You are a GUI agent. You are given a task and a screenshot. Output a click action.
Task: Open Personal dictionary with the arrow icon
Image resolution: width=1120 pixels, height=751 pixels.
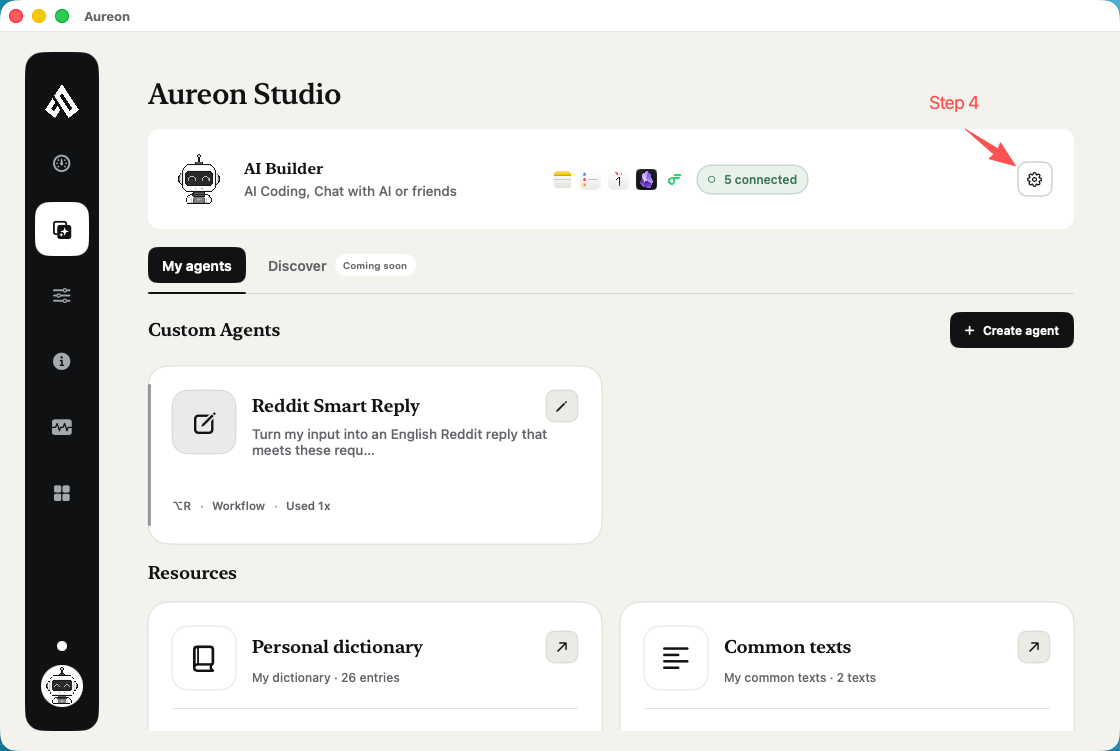tap(561, 647)
